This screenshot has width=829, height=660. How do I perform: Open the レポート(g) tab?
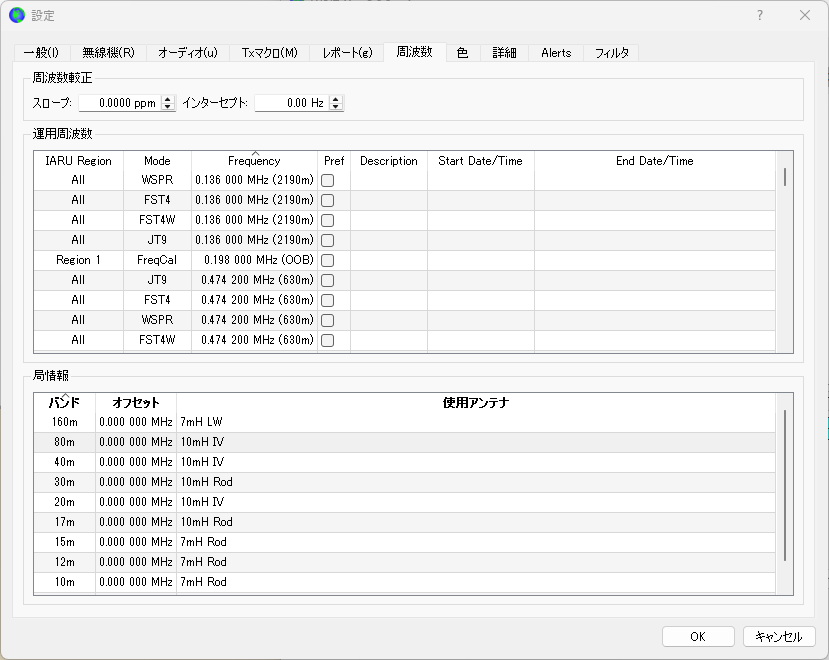point(347,53)
